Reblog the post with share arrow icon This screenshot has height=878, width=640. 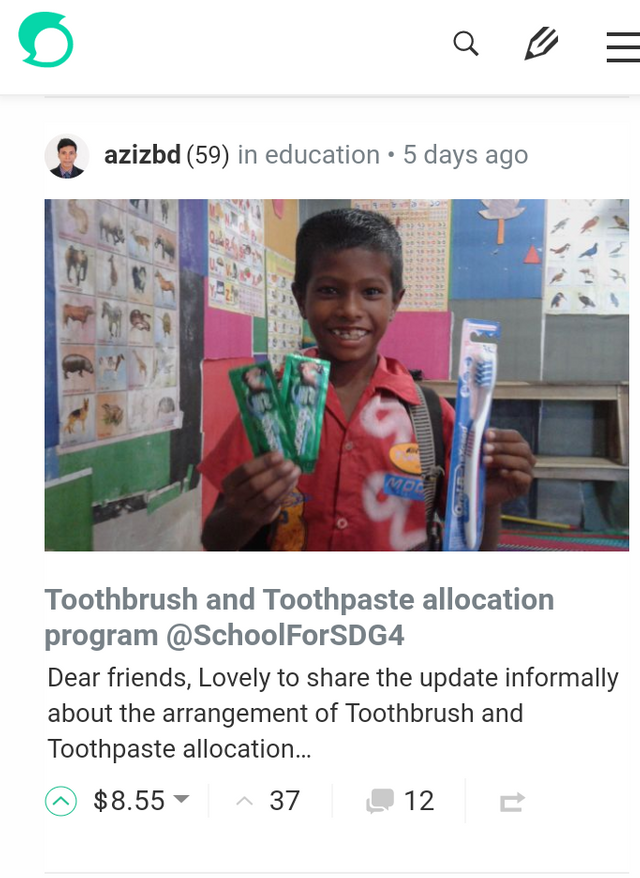click(512, 802)
